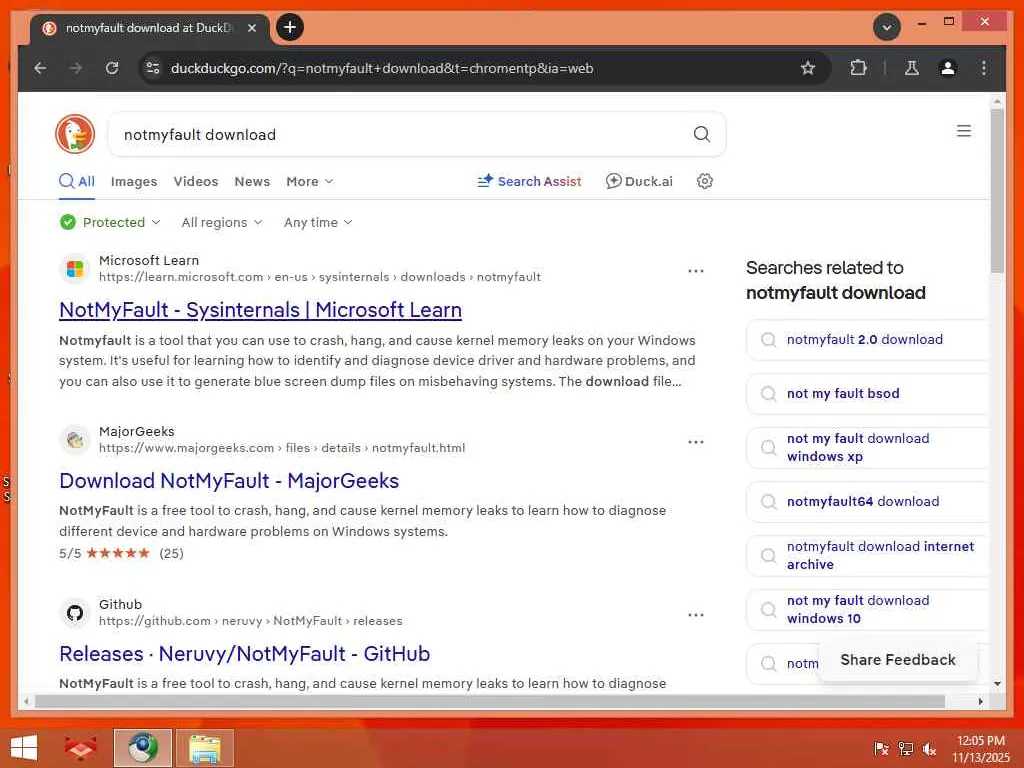Image resolution: width=1024 pixels, height=768 pixels.
Task: Open Chrome Extensions puzzle icon
Action: (858, 68)
